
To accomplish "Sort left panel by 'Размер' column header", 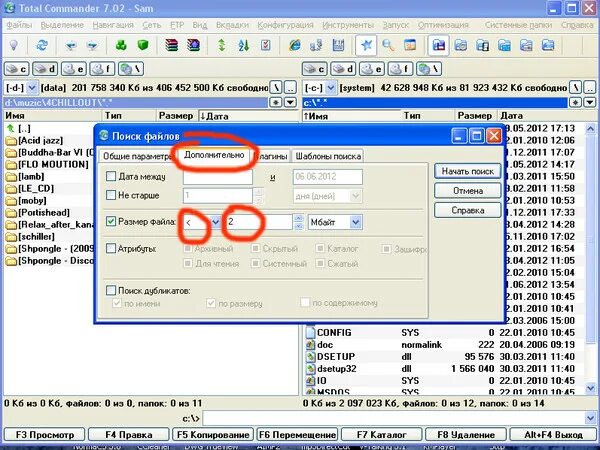I will click(176, 116).
